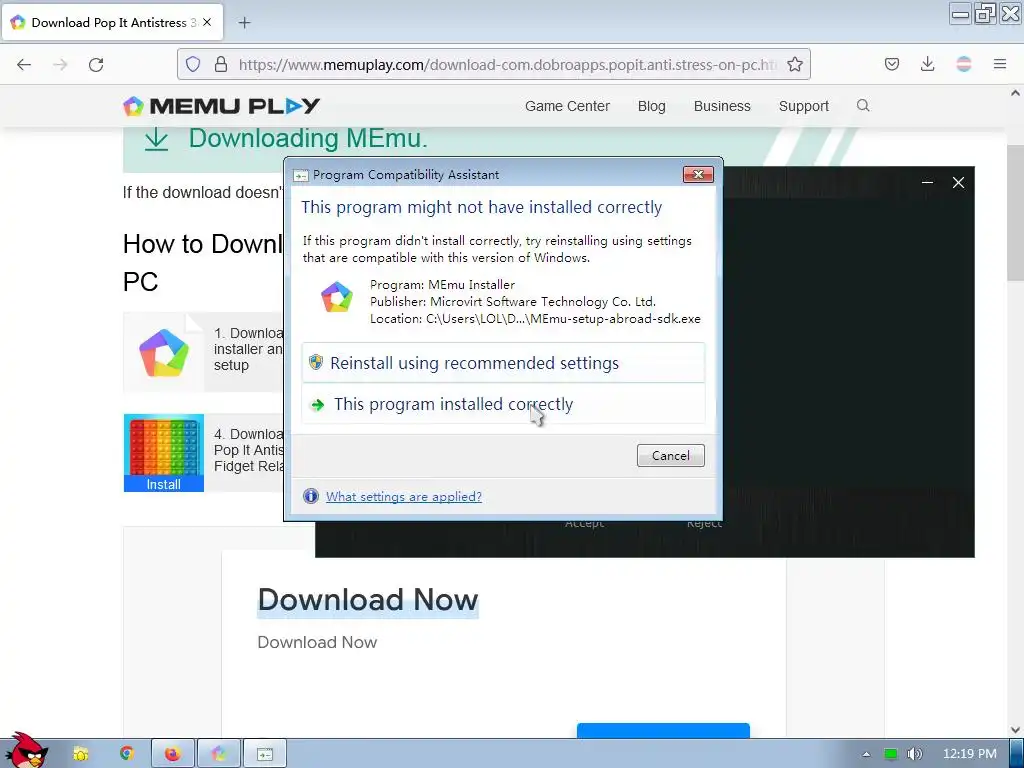Click Cancel in Program Compatibility Assistant

tap(671, 456)
